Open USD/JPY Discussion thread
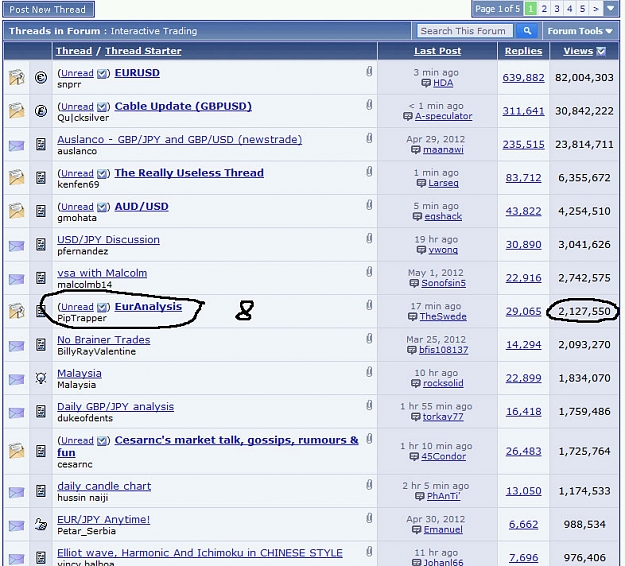Image resolution: width=625 pixels, height=566 pixels. click(108, 240)
